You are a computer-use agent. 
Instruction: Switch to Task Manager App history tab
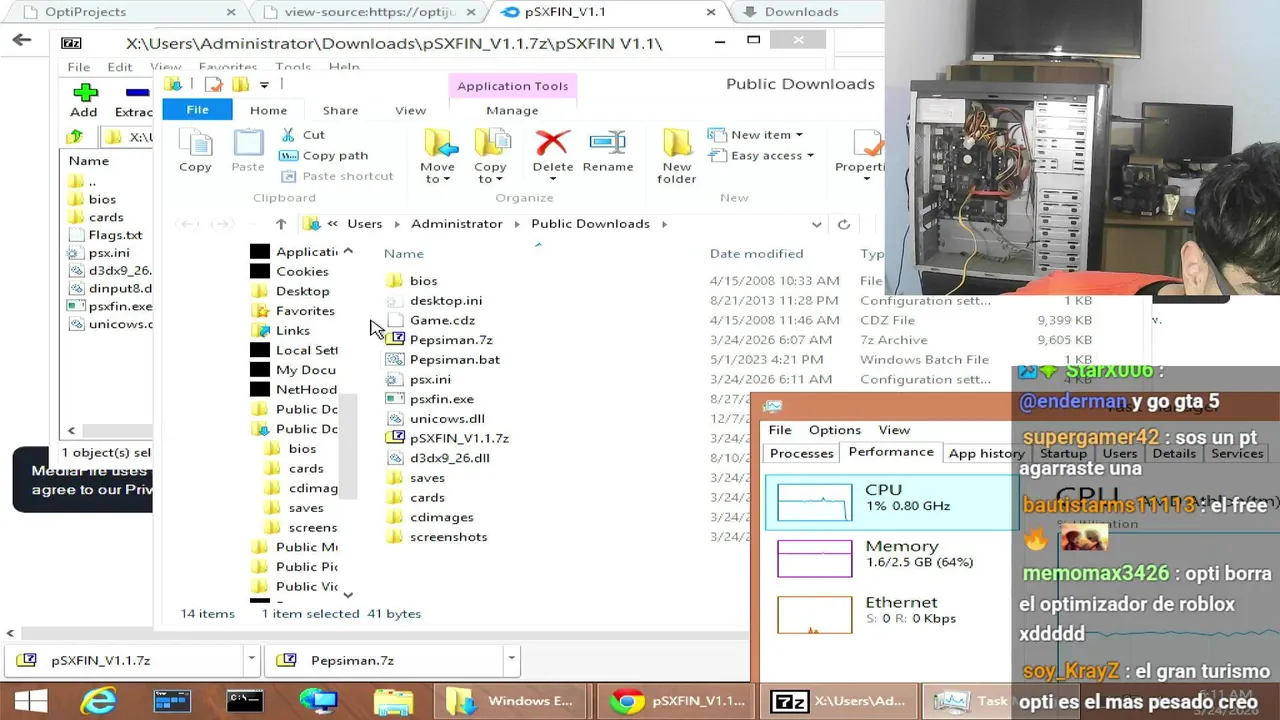pos(986,453)
